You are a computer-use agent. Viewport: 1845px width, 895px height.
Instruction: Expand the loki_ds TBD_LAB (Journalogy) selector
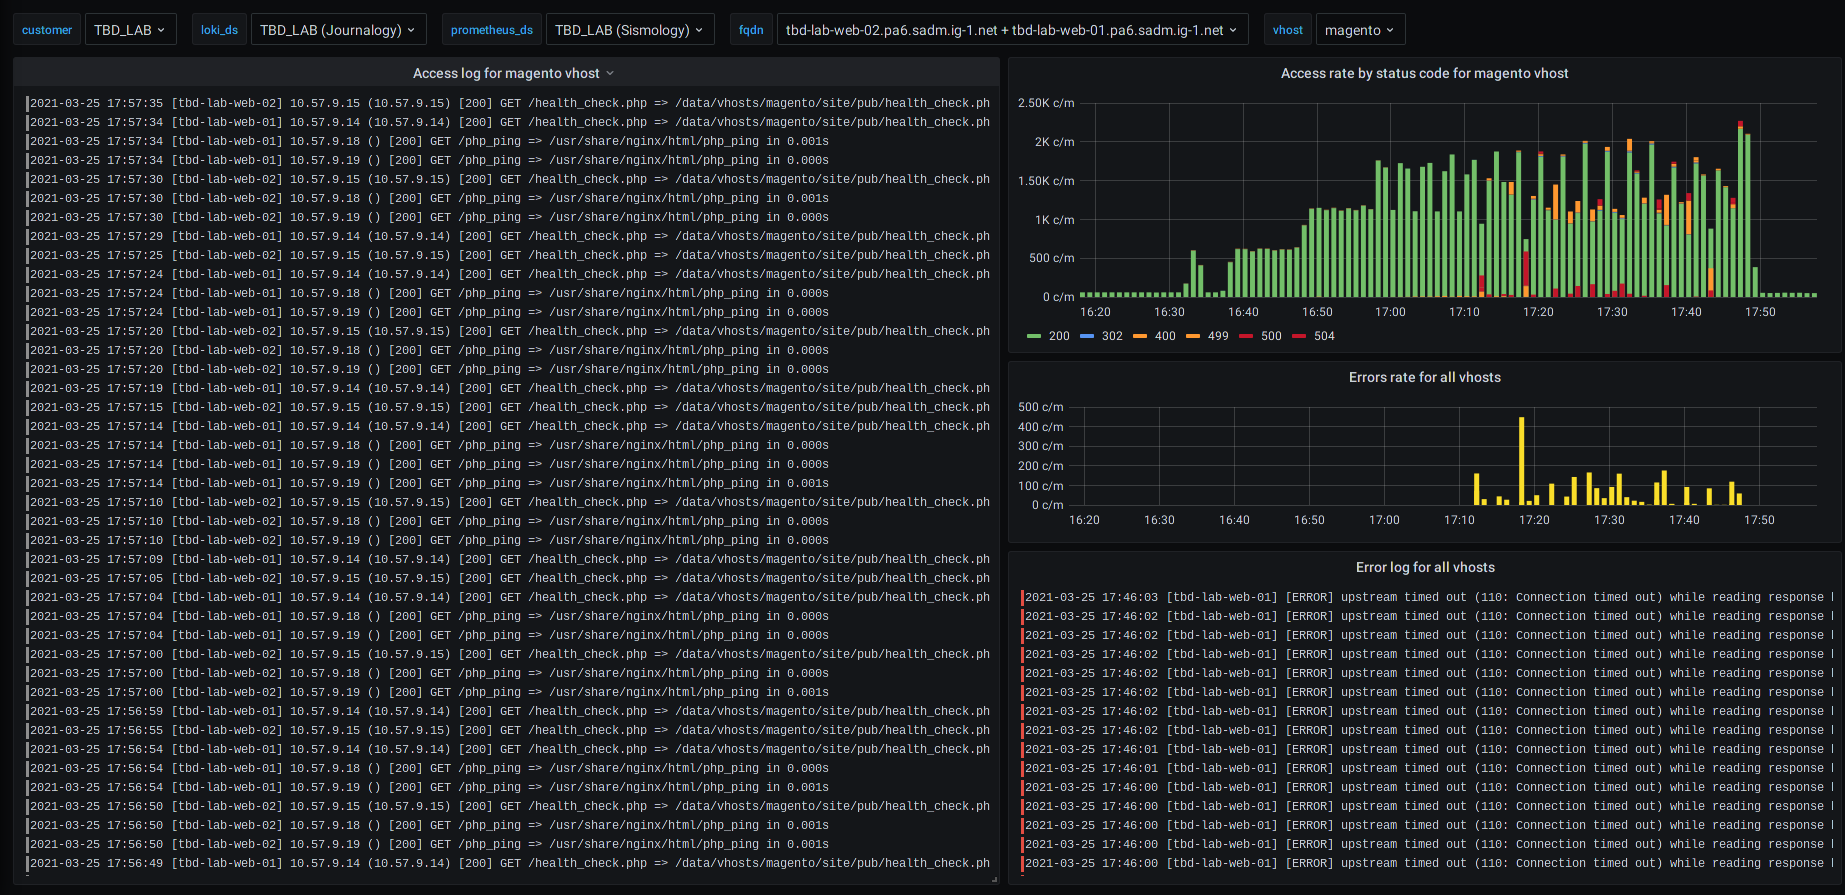[x=338, y=30]
